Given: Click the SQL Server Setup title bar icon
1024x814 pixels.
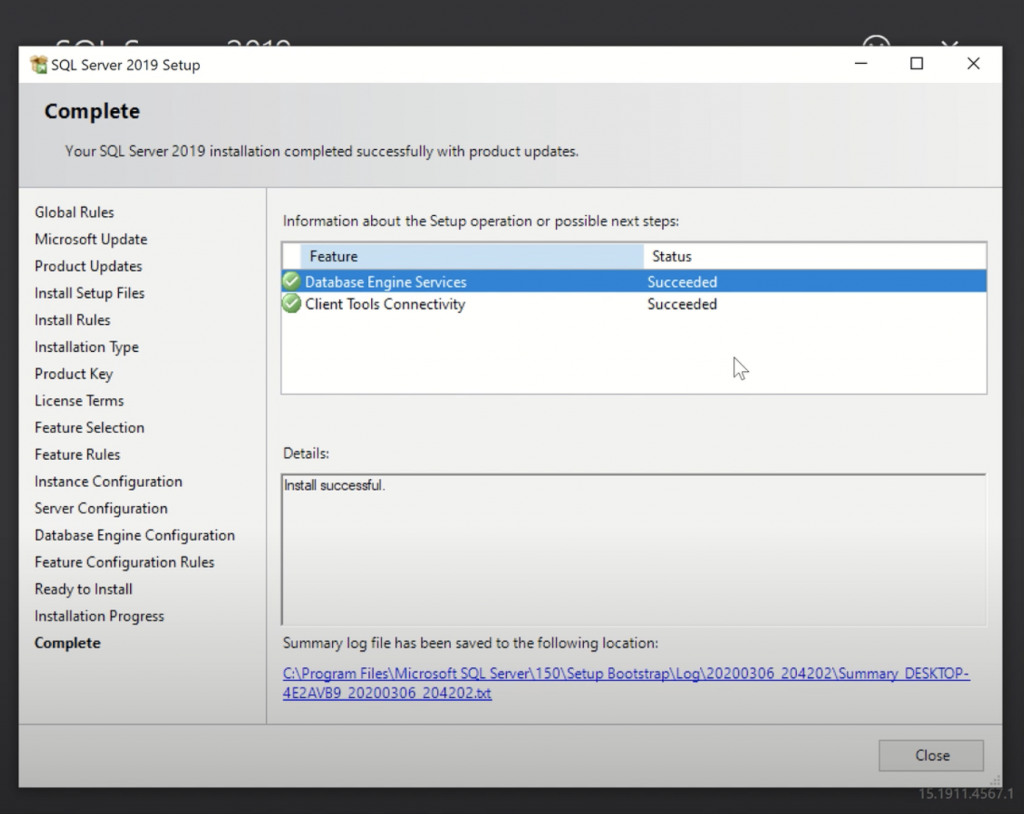Looking at the screenshot, I should click(39, 65).
